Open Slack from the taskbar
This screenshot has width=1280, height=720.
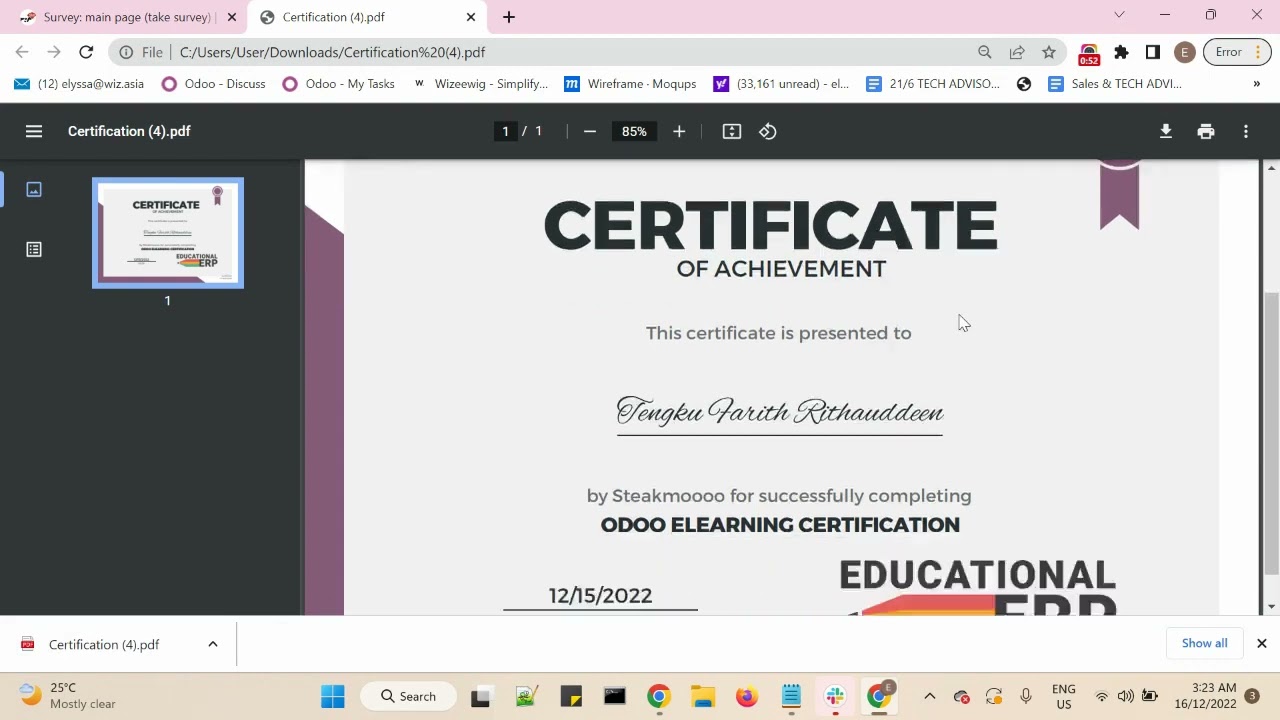coord(835,696)
